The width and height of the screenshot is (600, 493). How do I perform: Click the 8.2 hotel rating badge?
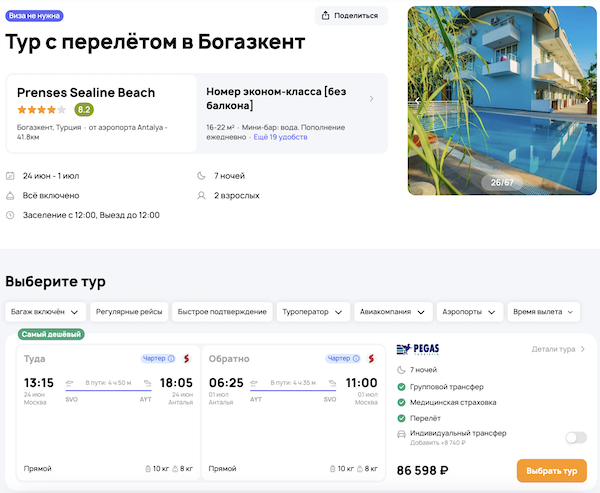(84, 110)
